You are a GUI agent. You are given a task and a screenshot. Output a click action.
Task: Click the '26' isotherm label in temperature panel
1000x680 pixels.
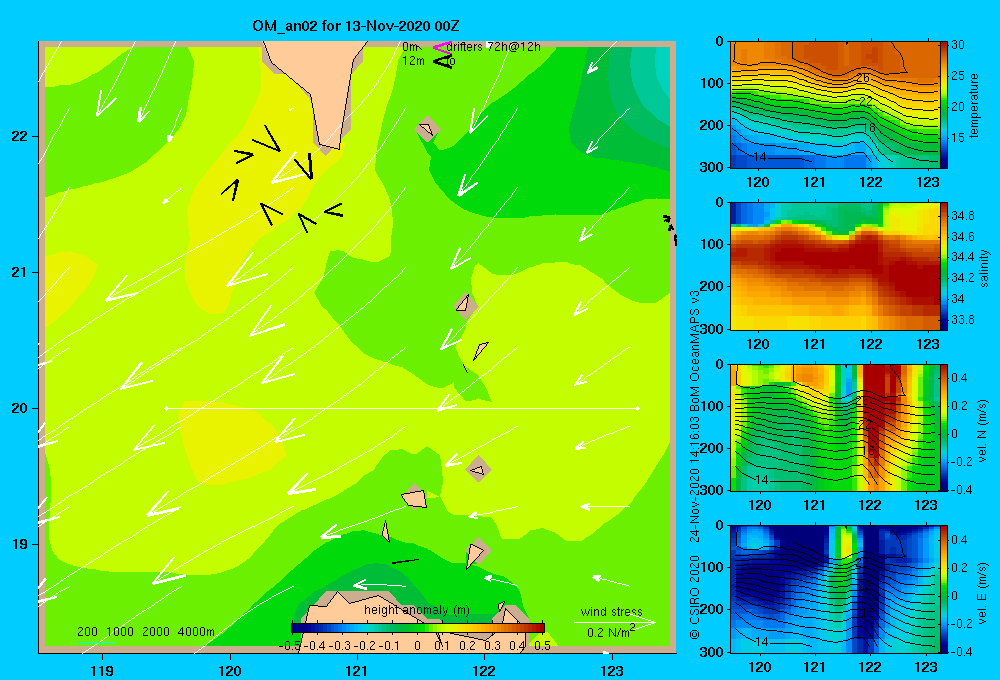coord(863,78)
